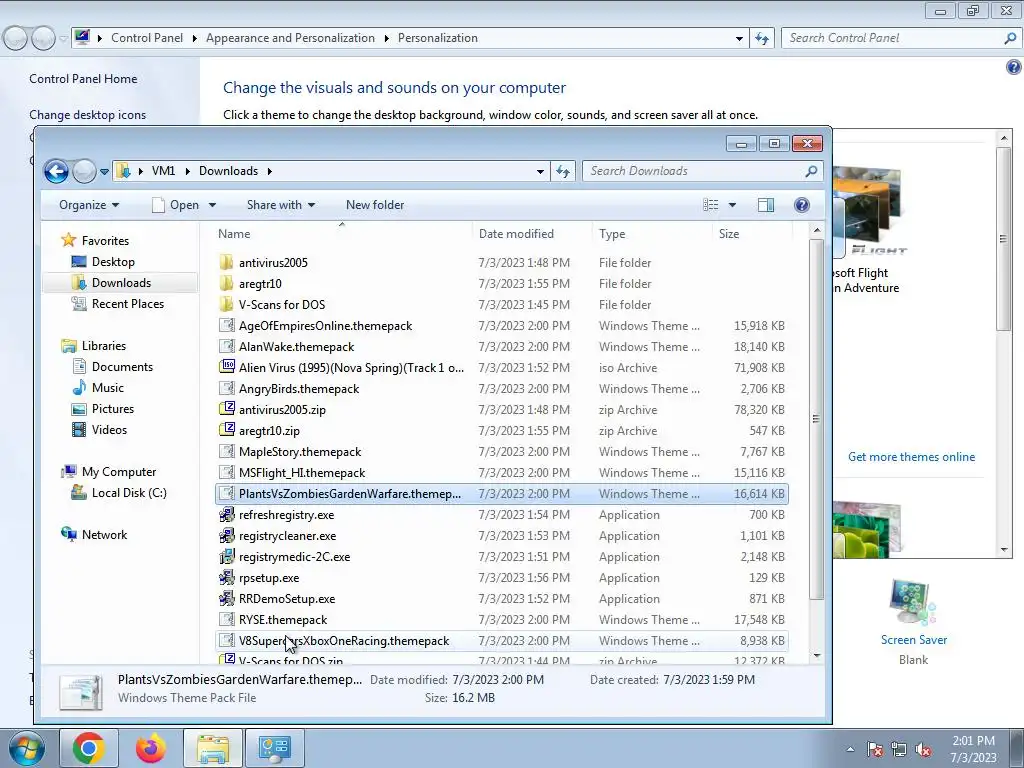1024x768 pixels.
Task: Expand Downloads address bar history dropdown
Action: click(x=540, y=171)
